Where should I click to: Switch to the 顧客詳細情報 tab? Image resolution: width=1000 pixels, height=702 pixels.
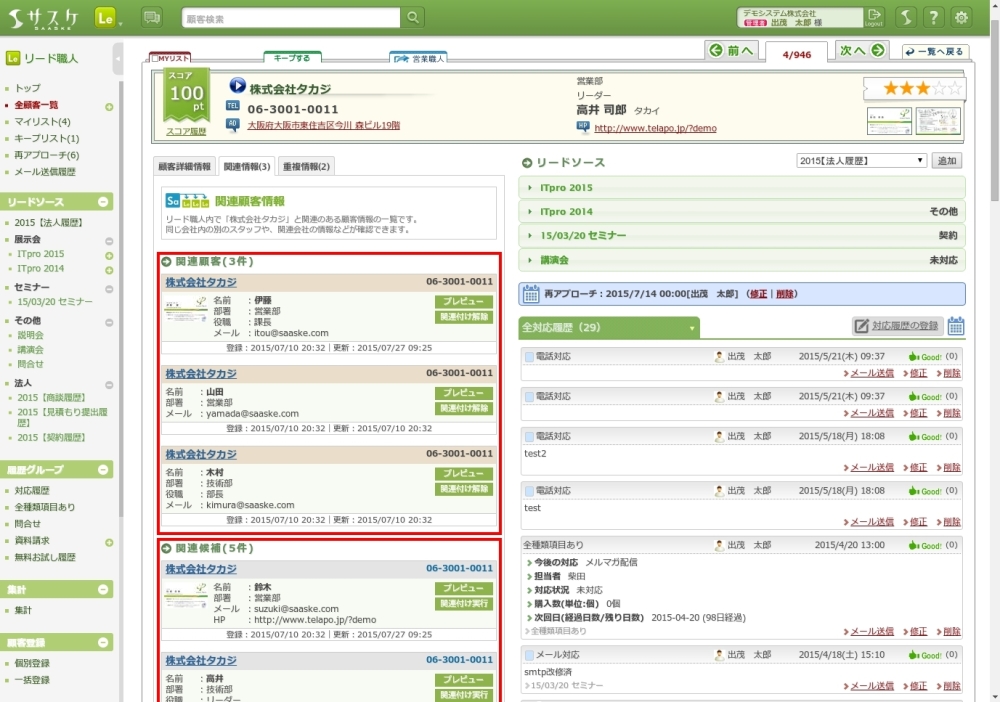(x=185, y=166)
